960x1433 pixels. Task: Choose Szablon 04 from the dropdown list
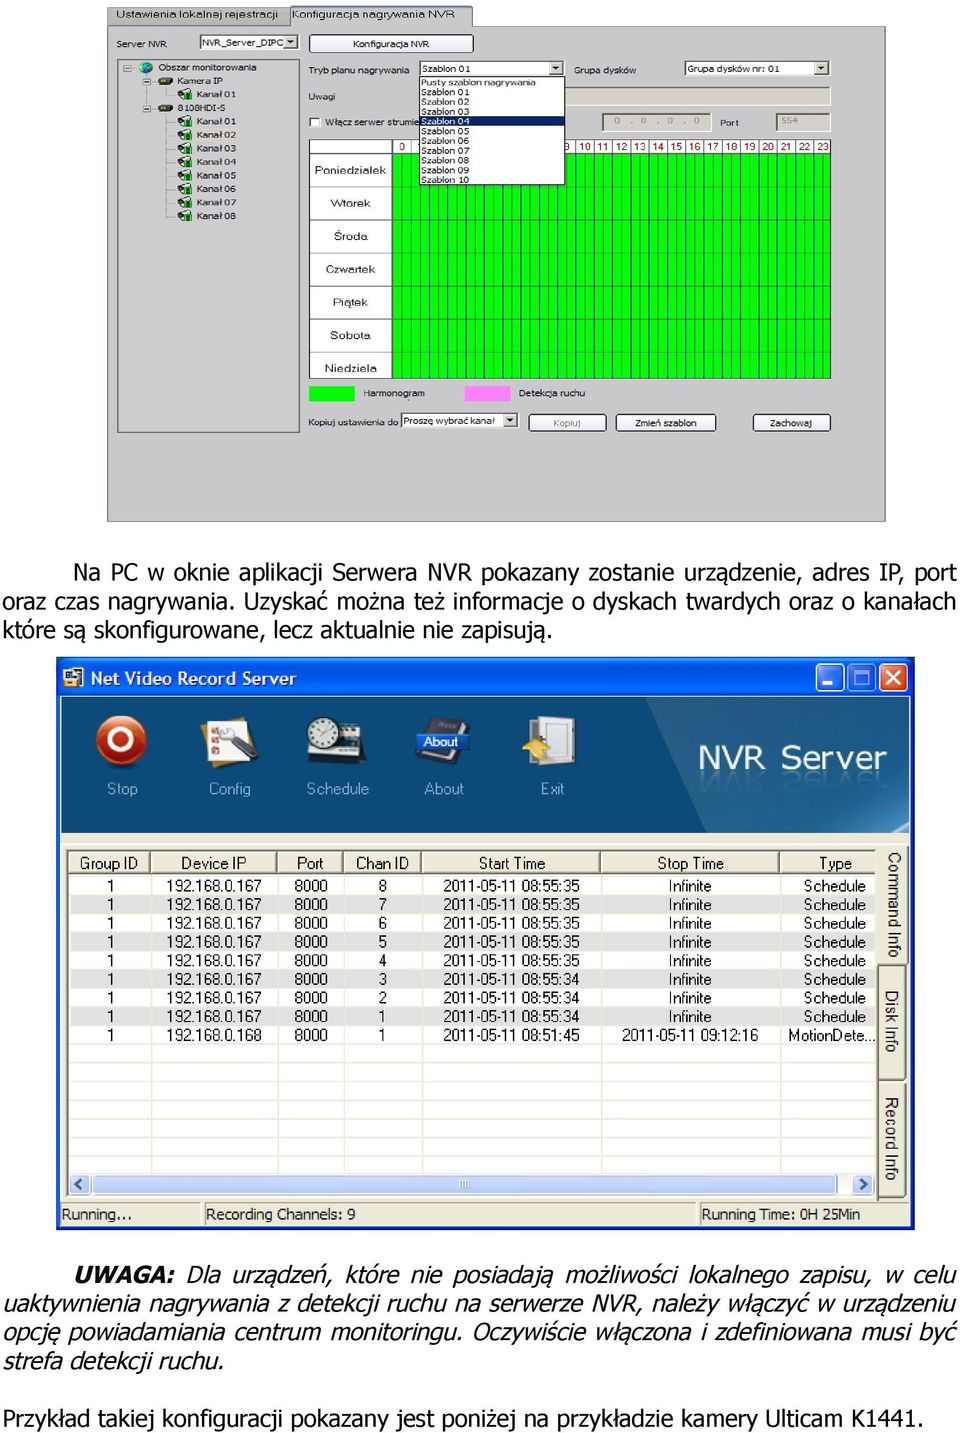point(492,121)
